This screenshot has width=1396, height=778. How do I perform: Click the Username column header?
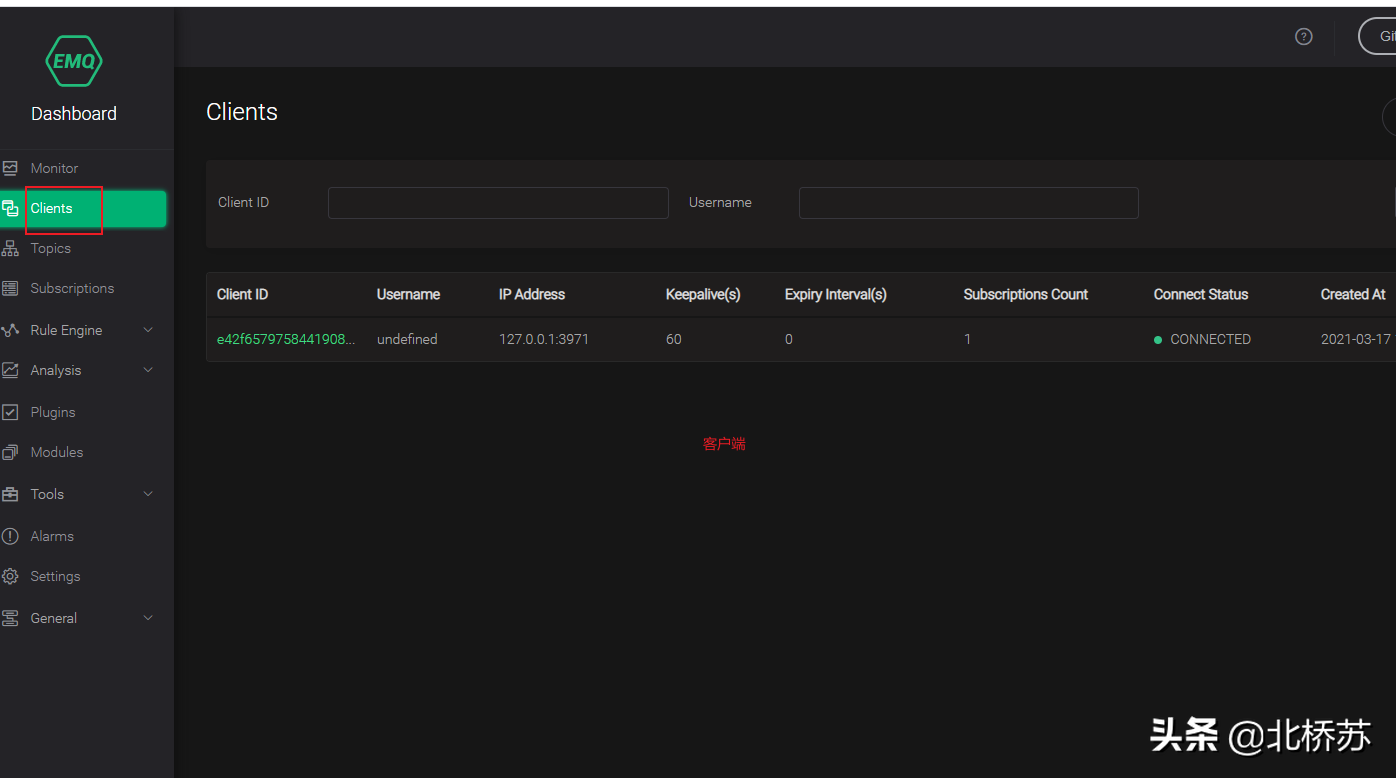[408, 294]
